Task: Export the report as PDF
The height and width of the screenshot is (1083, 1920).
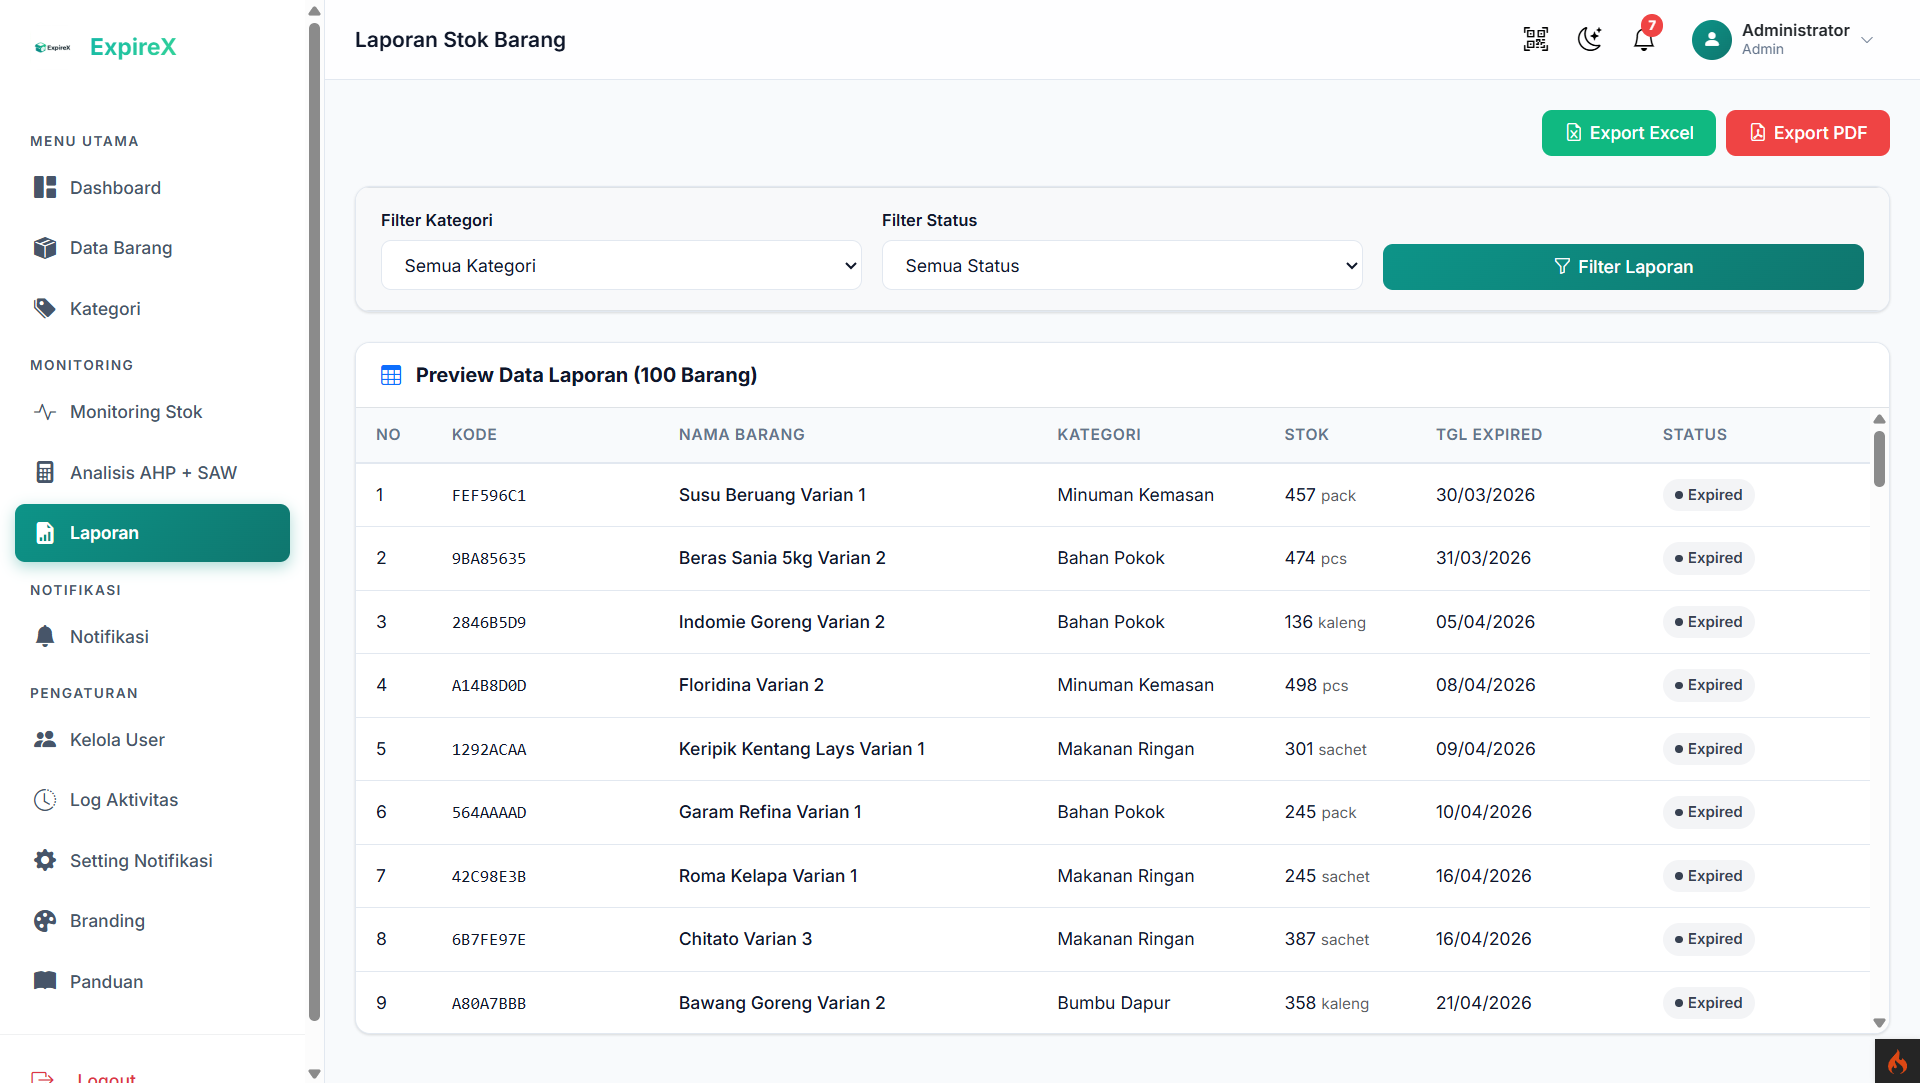Action: coord(1807,133)
